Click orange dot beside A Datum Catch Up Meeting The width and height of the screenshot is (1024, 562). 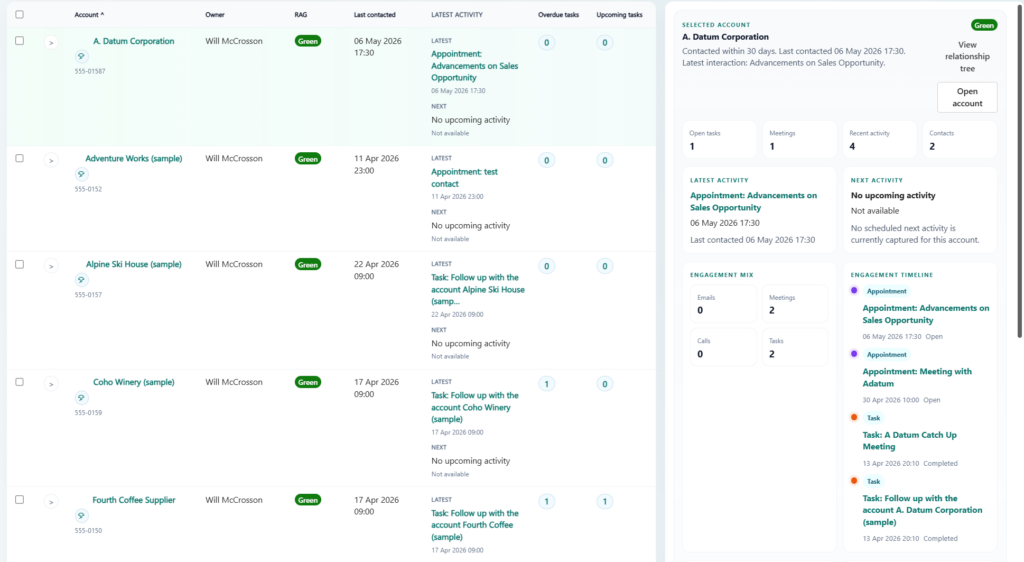click(x=854, y=417)
